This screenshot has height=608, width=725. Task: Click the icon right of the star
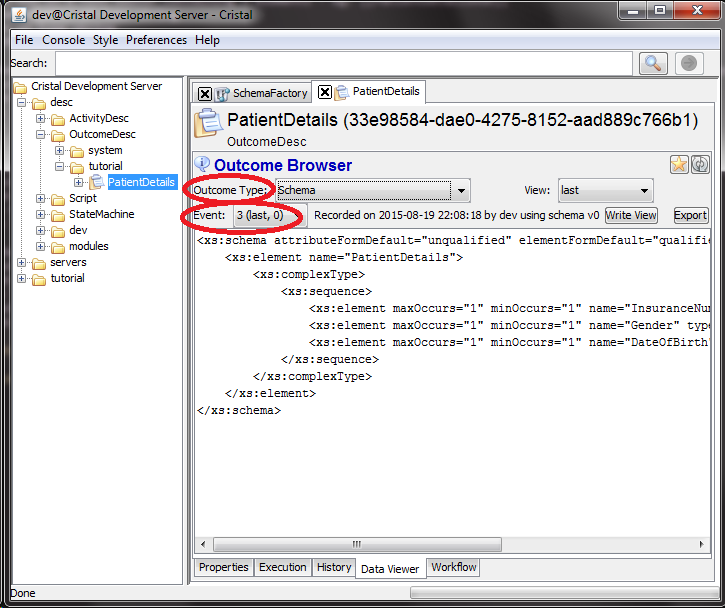(x=700, y=165)
